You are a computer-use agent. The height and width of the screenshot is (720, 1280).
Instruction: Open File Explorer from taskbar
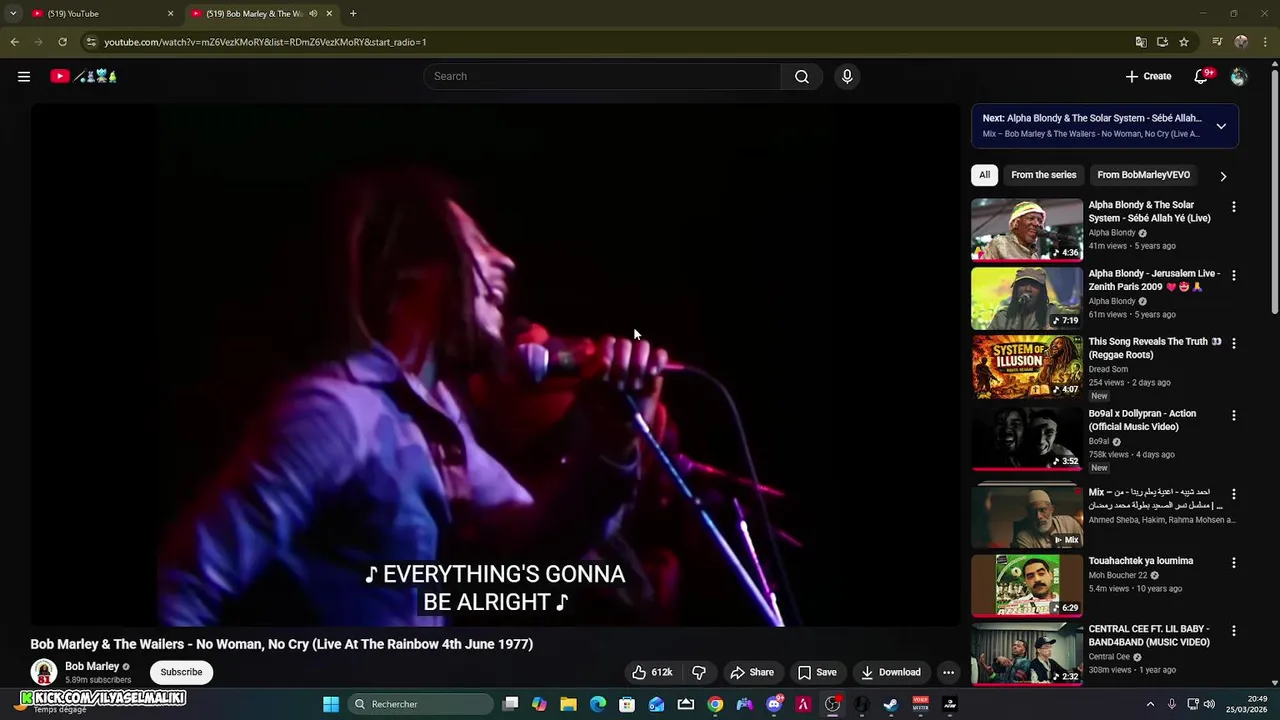[x=568, y=704]
